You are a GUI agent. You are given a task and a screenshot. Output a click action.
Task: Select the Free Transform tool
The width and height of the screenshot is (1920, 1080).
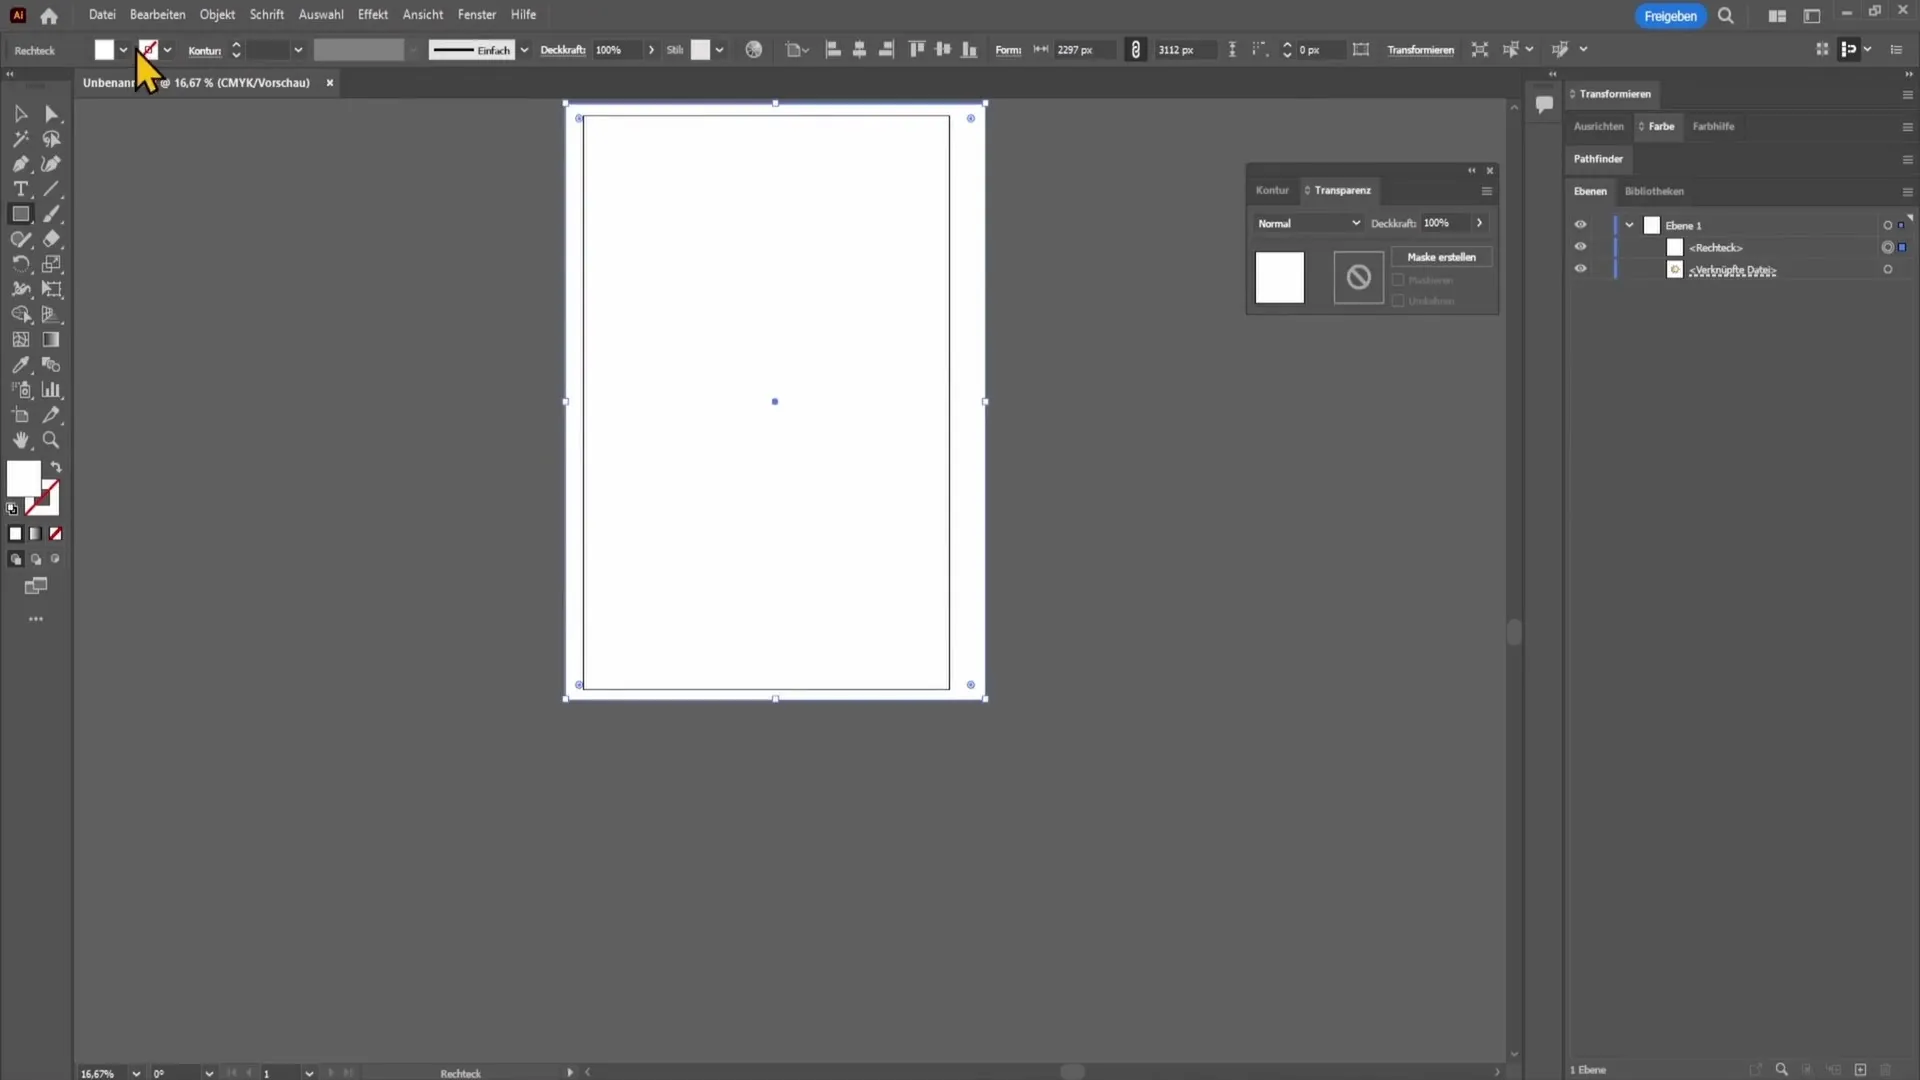tap(52, 289)
